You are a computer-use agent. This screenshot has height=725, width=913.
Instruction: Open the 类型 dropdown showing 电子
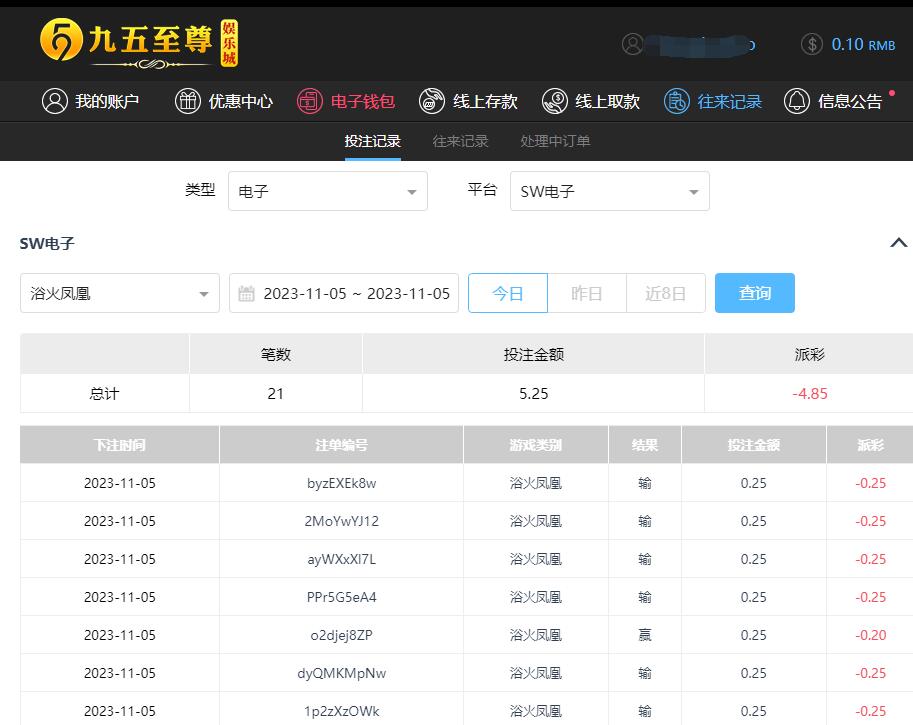[x=327, y=191]
